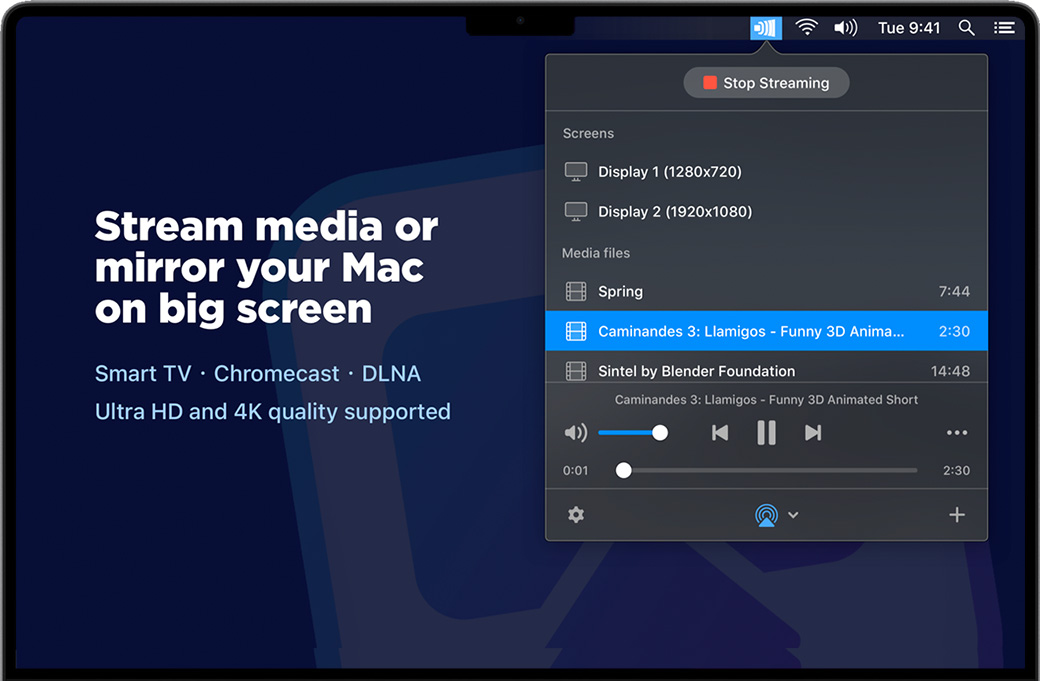1040x681 pixels.
Task: Skip to the previous track
Action: tap(720, 433)
